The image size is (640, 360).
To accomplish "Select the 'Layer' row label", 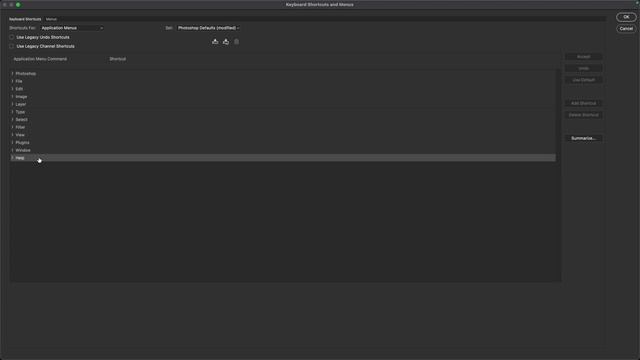I will (x=21, y=104).
